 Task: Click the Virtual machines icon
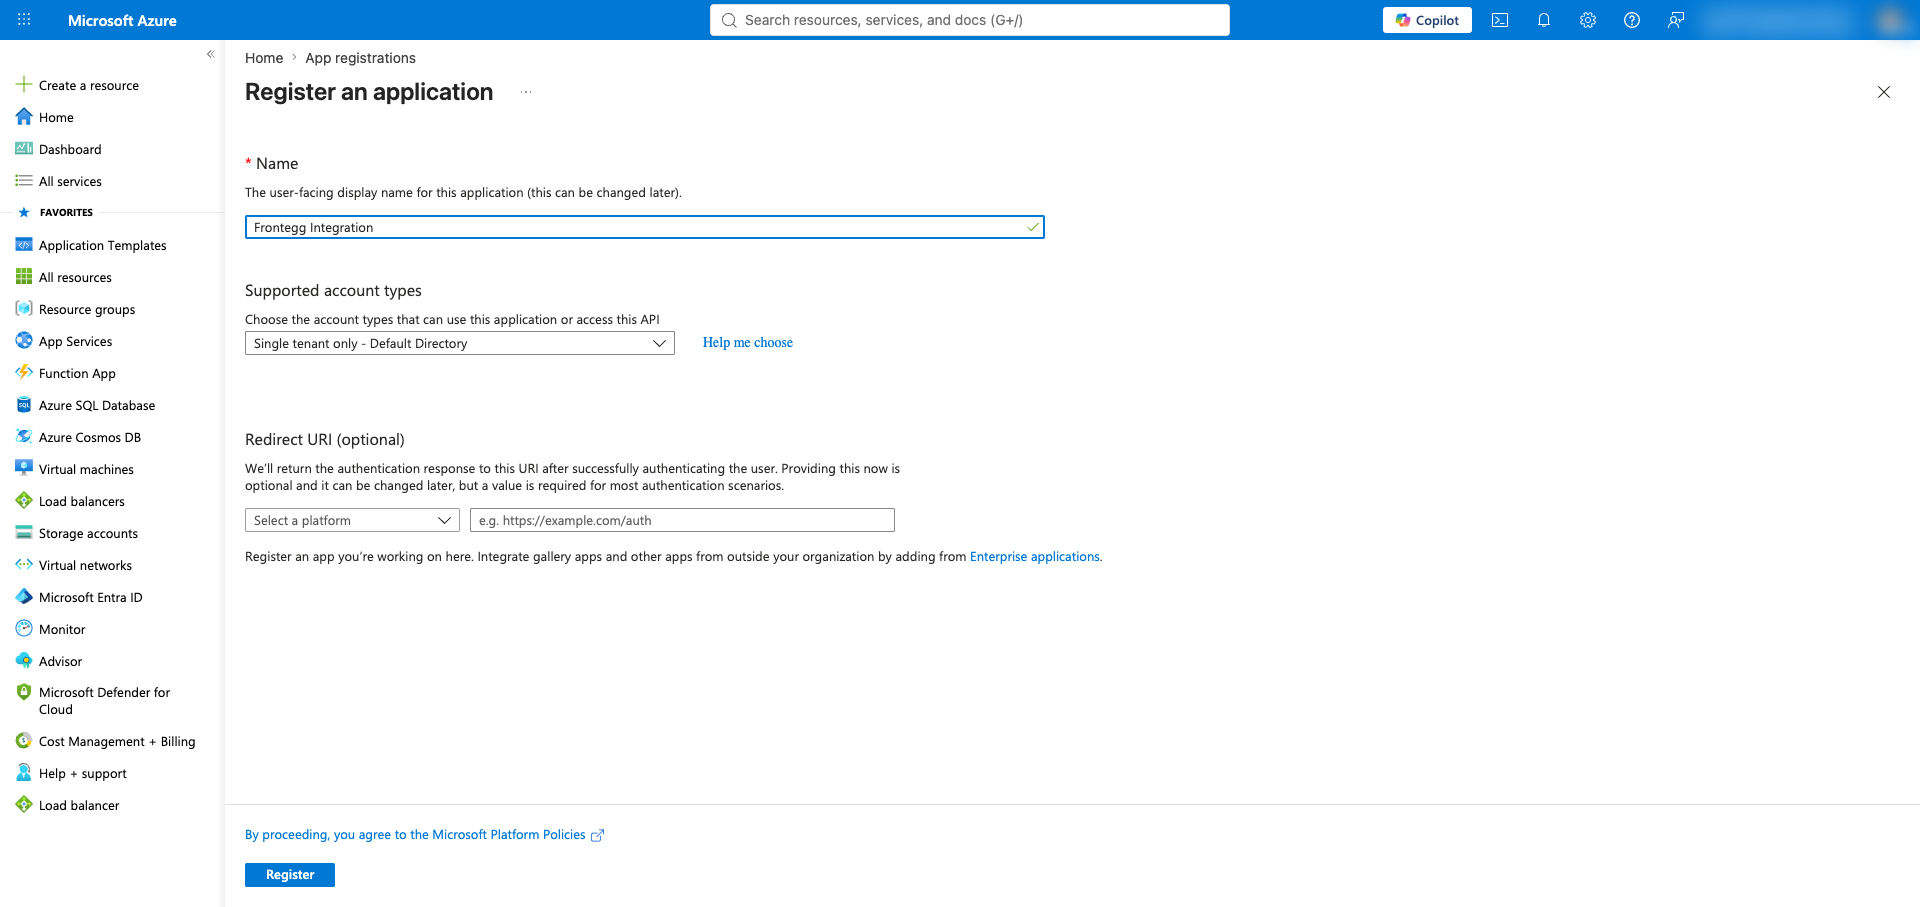24,469
